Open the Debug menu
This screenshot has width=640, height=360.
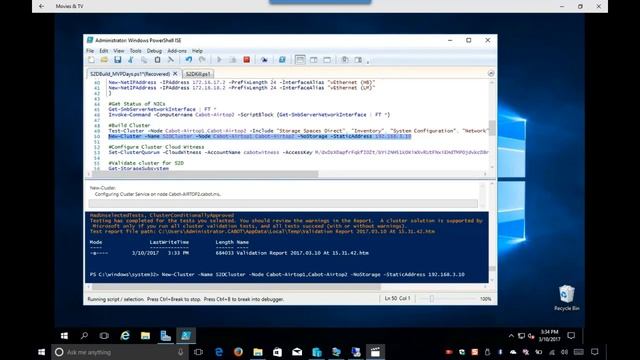point(154,51)
